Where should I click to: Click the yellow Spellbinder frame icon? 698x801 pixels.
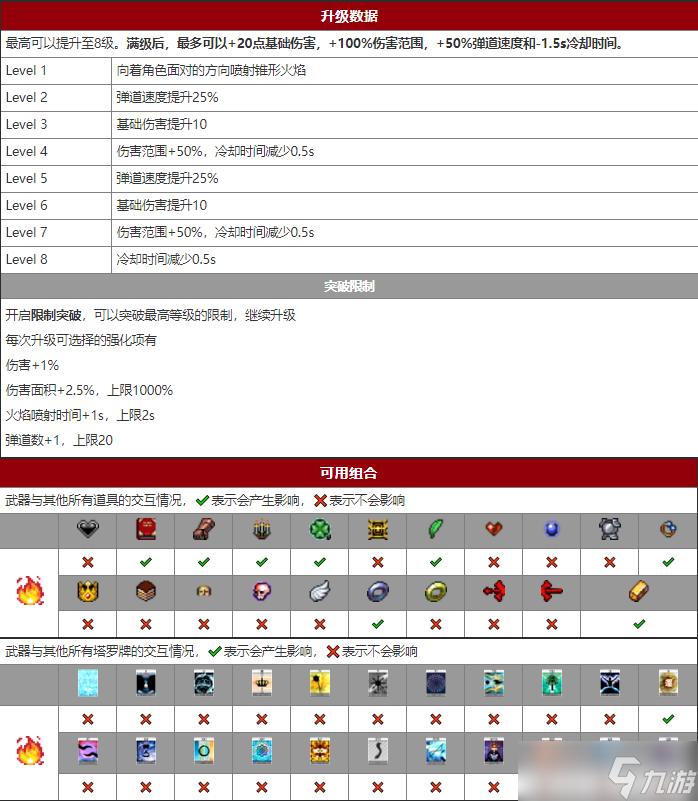[x=378, y=529]
